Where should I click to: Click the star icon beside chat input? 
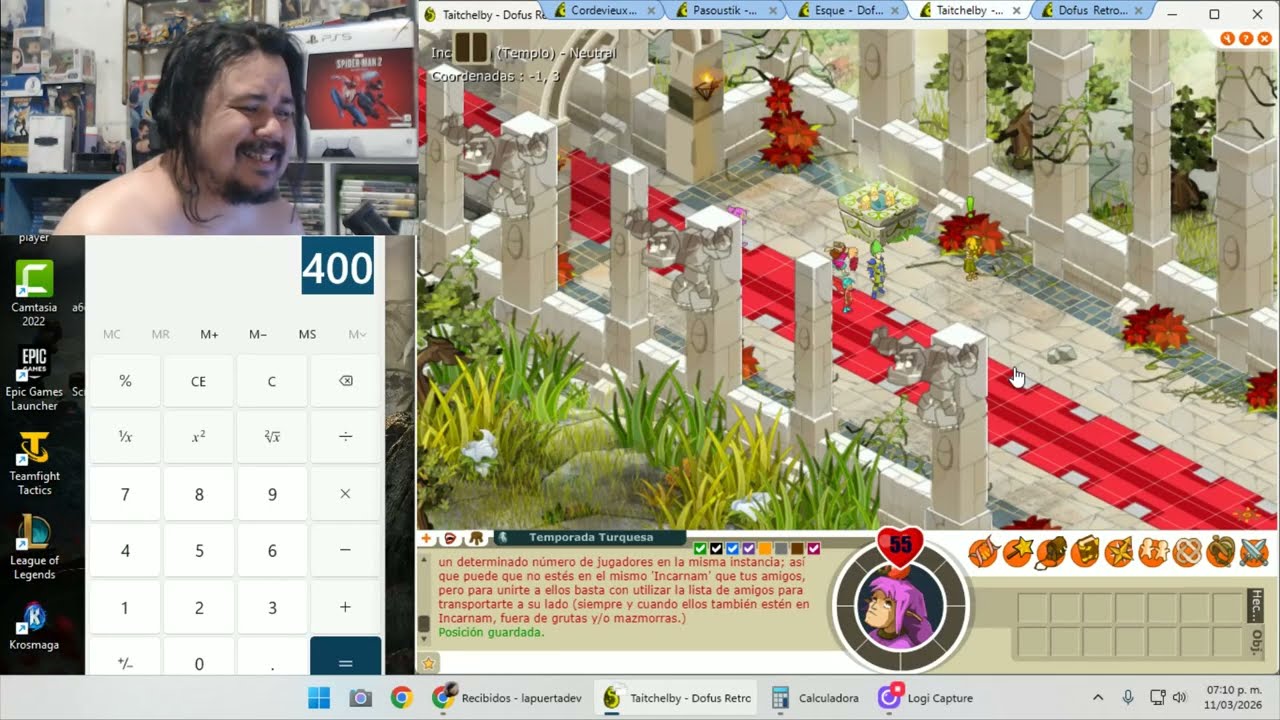[428, 662]
